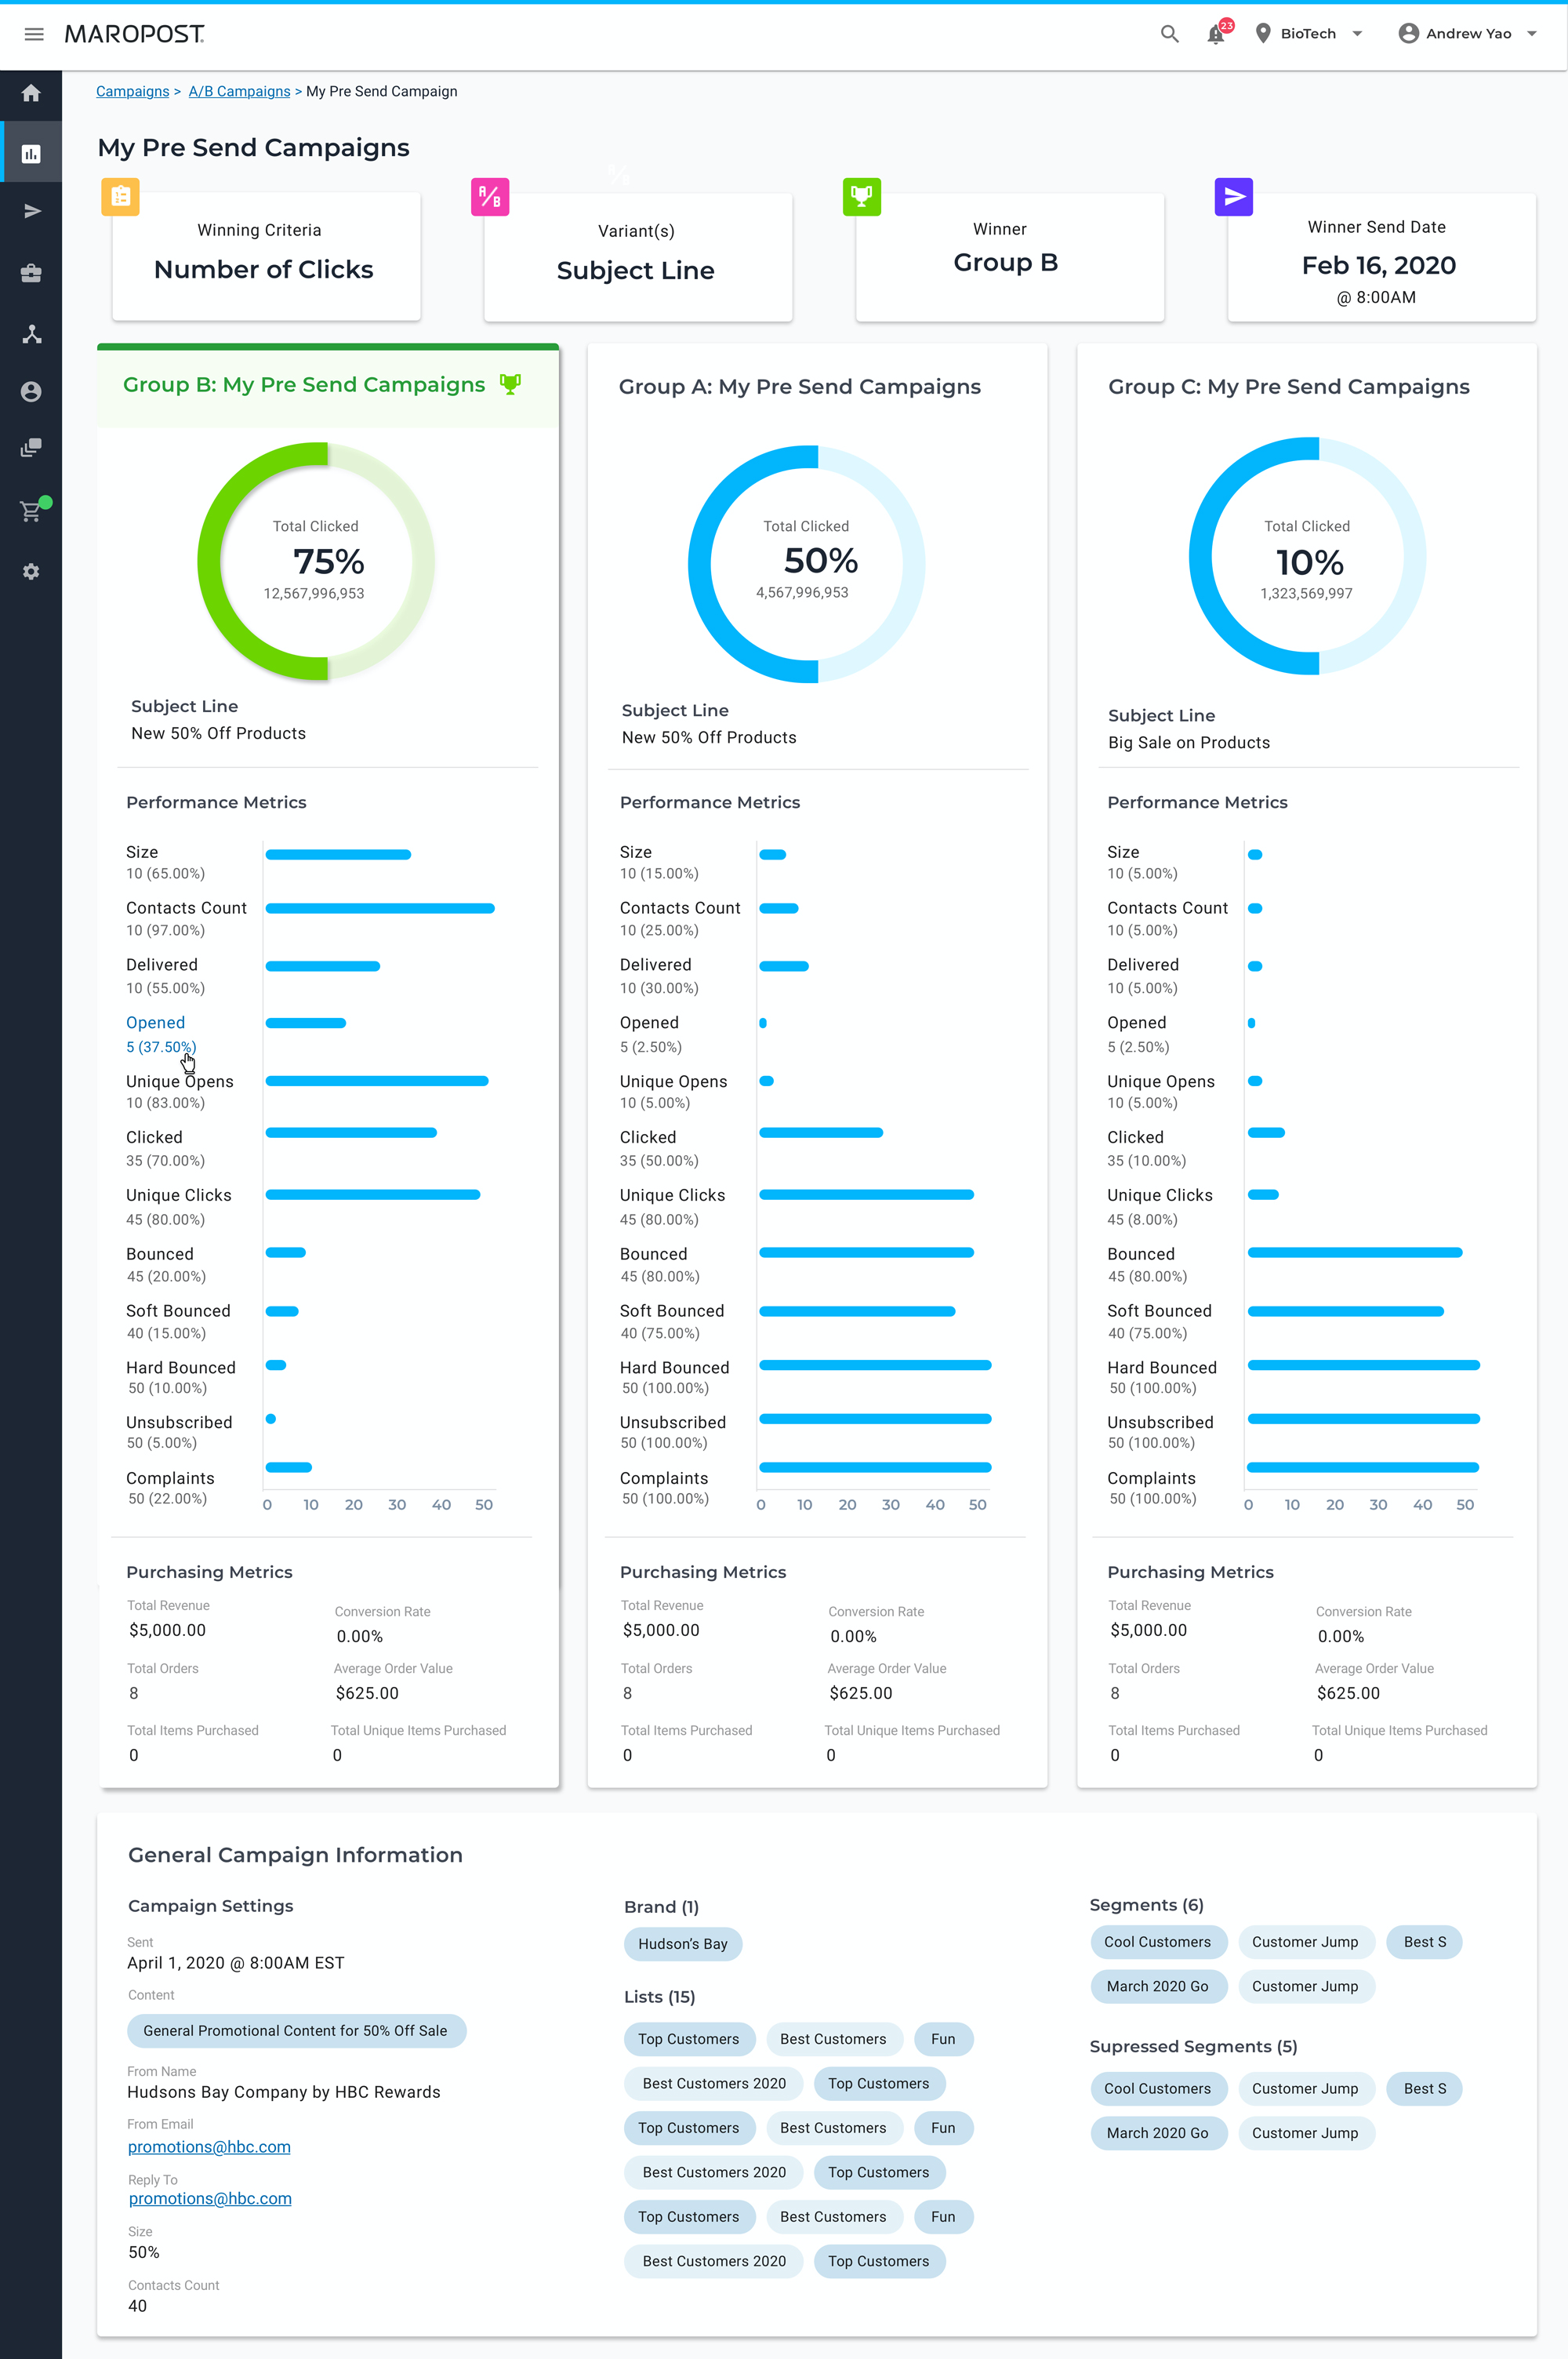
Task: Open the hamburger menu
Action: click(34, 34)
